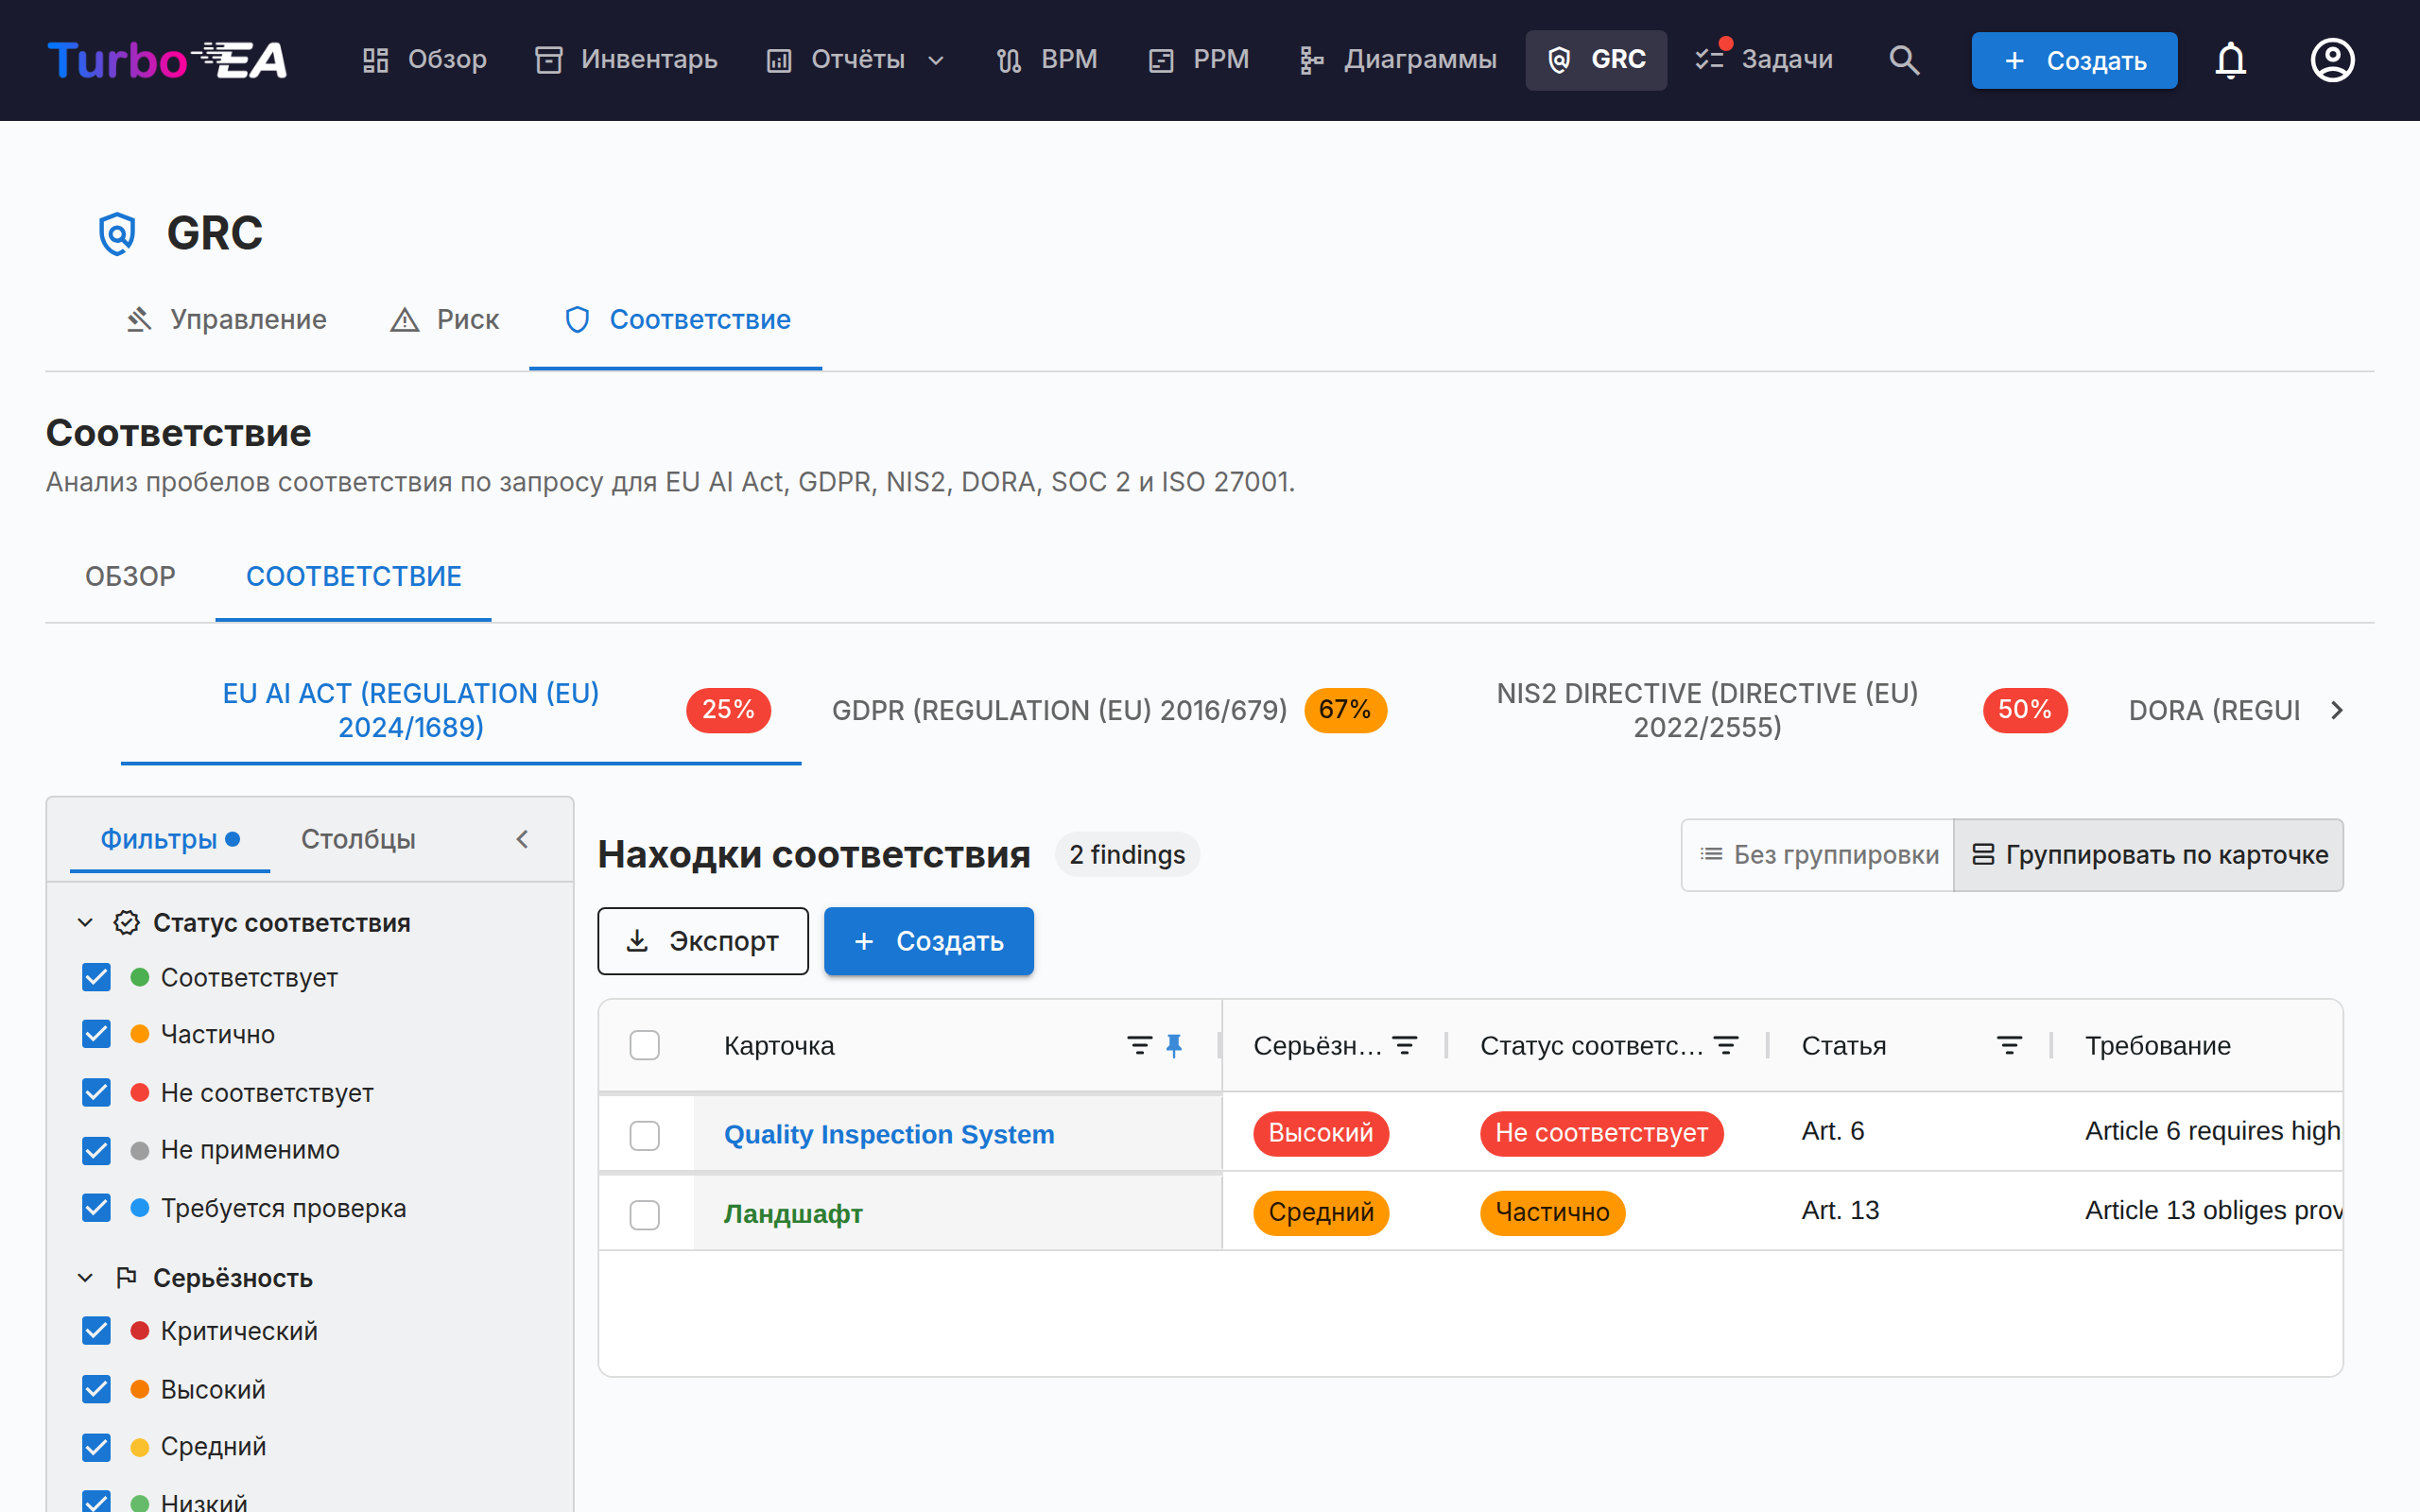Click the 25% compliance score badge
Image resolution: width=2420 pixels, height=1512 pixels.
(x=728, y=710)
